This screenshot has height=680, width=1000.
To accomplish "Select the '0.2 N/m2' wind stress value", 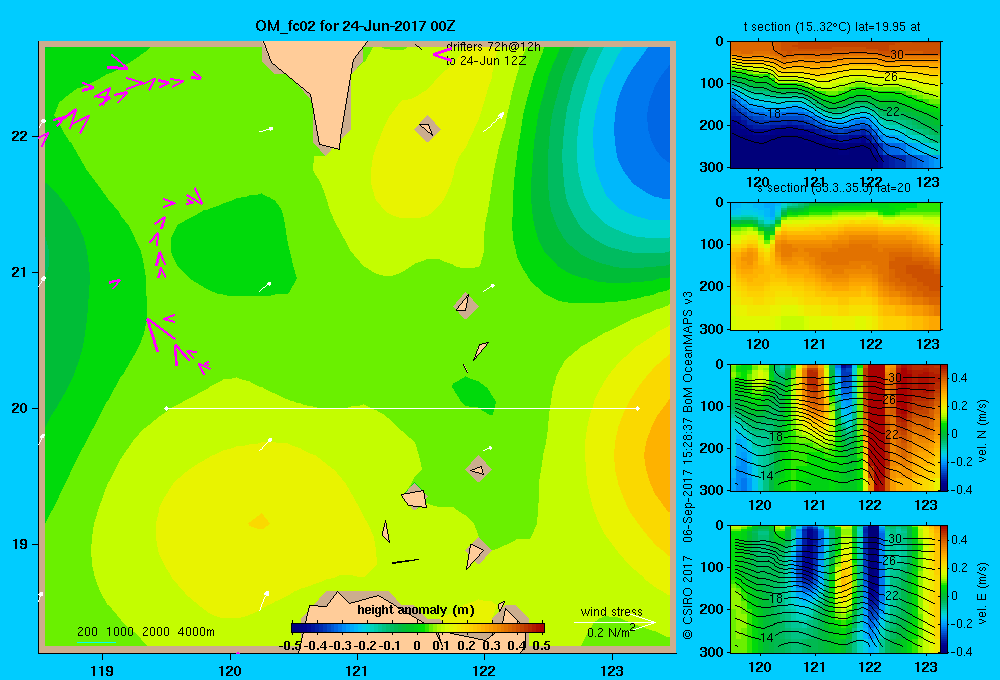I will 611,632.
